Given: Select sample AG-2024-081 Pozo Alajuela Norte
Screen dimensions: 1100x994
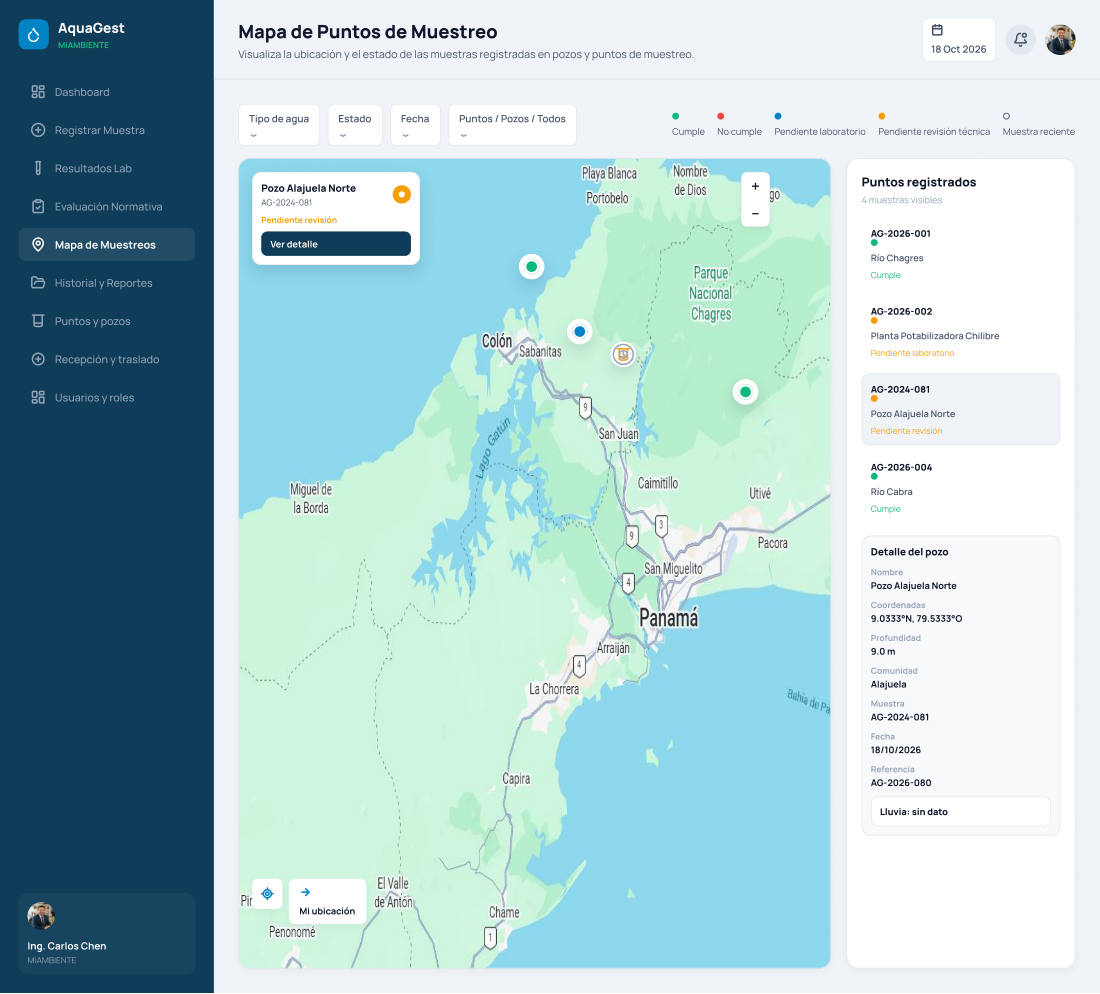Looking at the screenshot, I should [960, 410].
